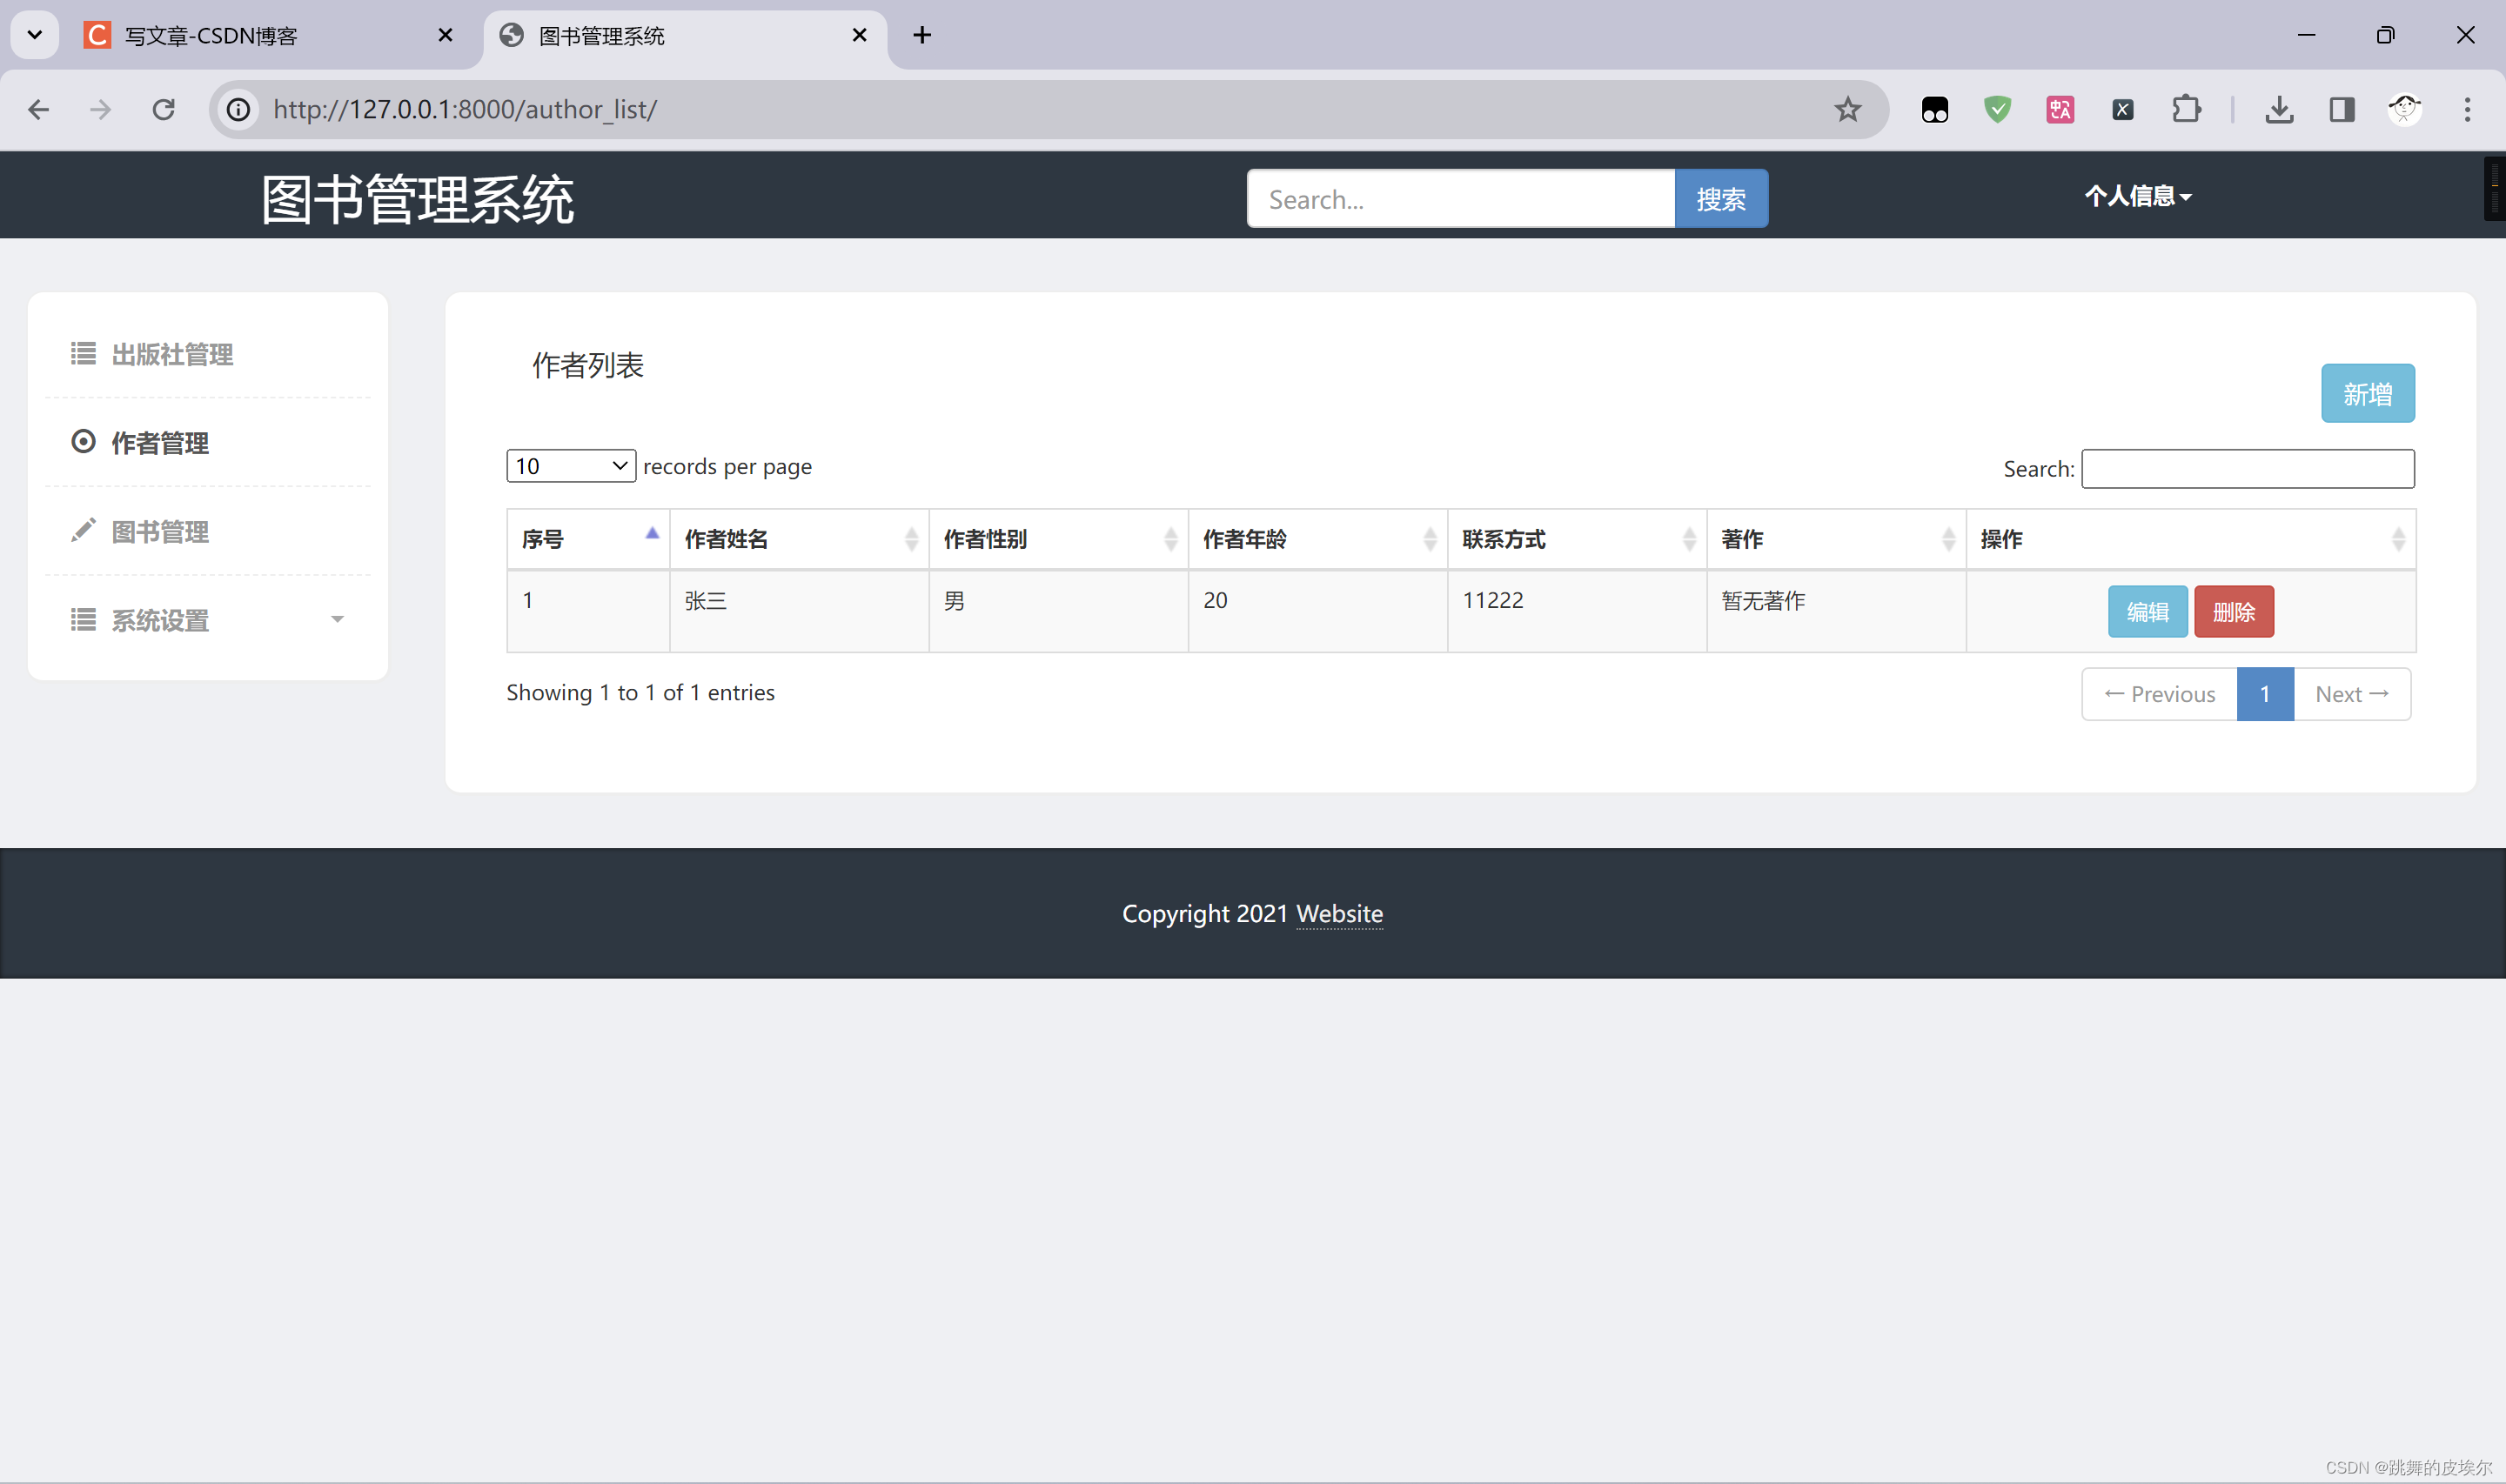Toggle sorting on 作者姓名 column header
The width and height of the screenshot is (2506, 1484).
point(798,539)
